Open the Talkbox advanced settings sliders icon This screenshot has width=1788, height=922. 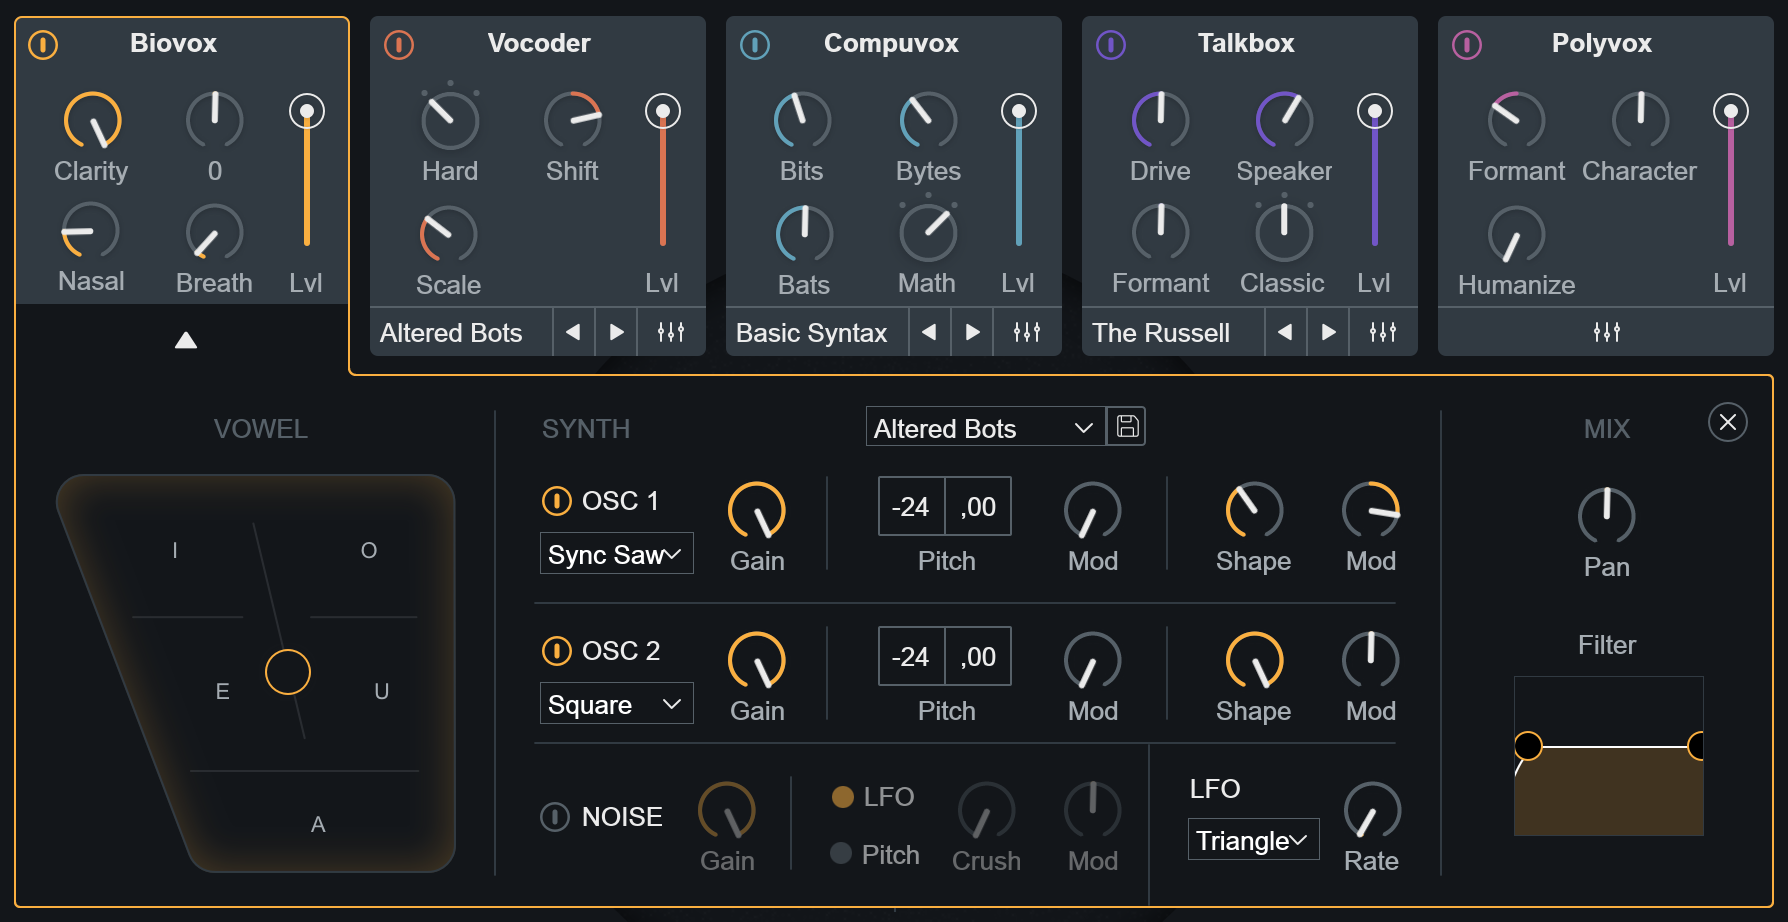[x=1382, y=332]
